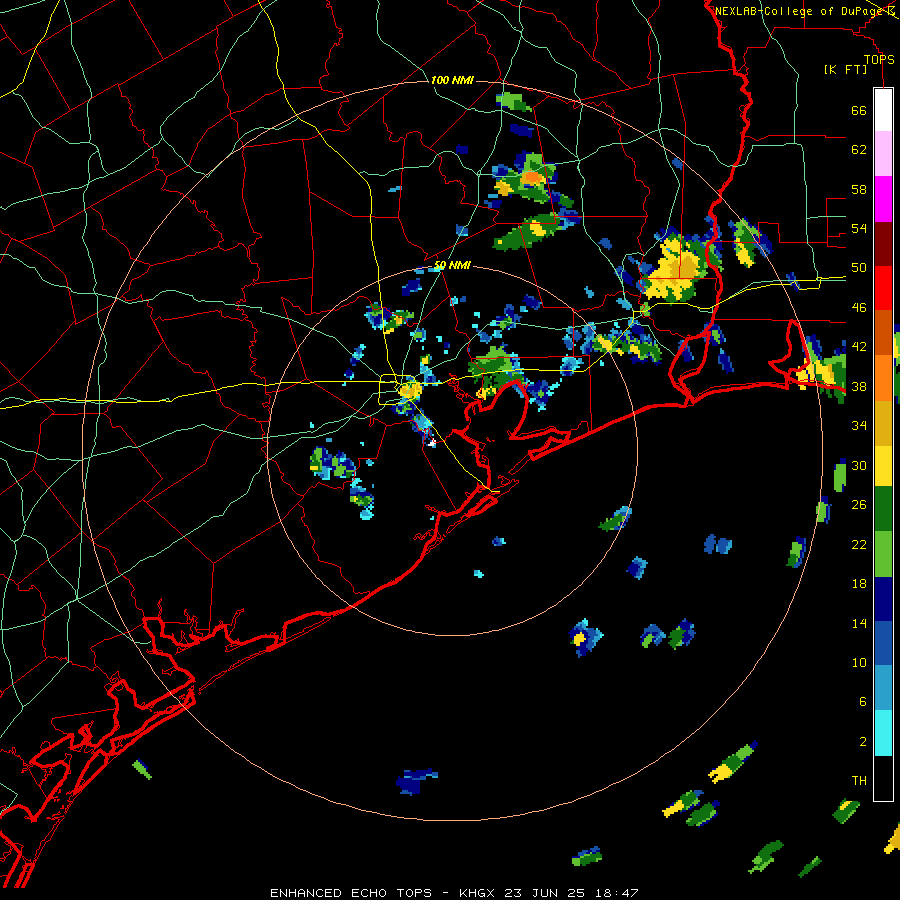
Task: Select the magenta legend swatch
Action: pos(883,199)
